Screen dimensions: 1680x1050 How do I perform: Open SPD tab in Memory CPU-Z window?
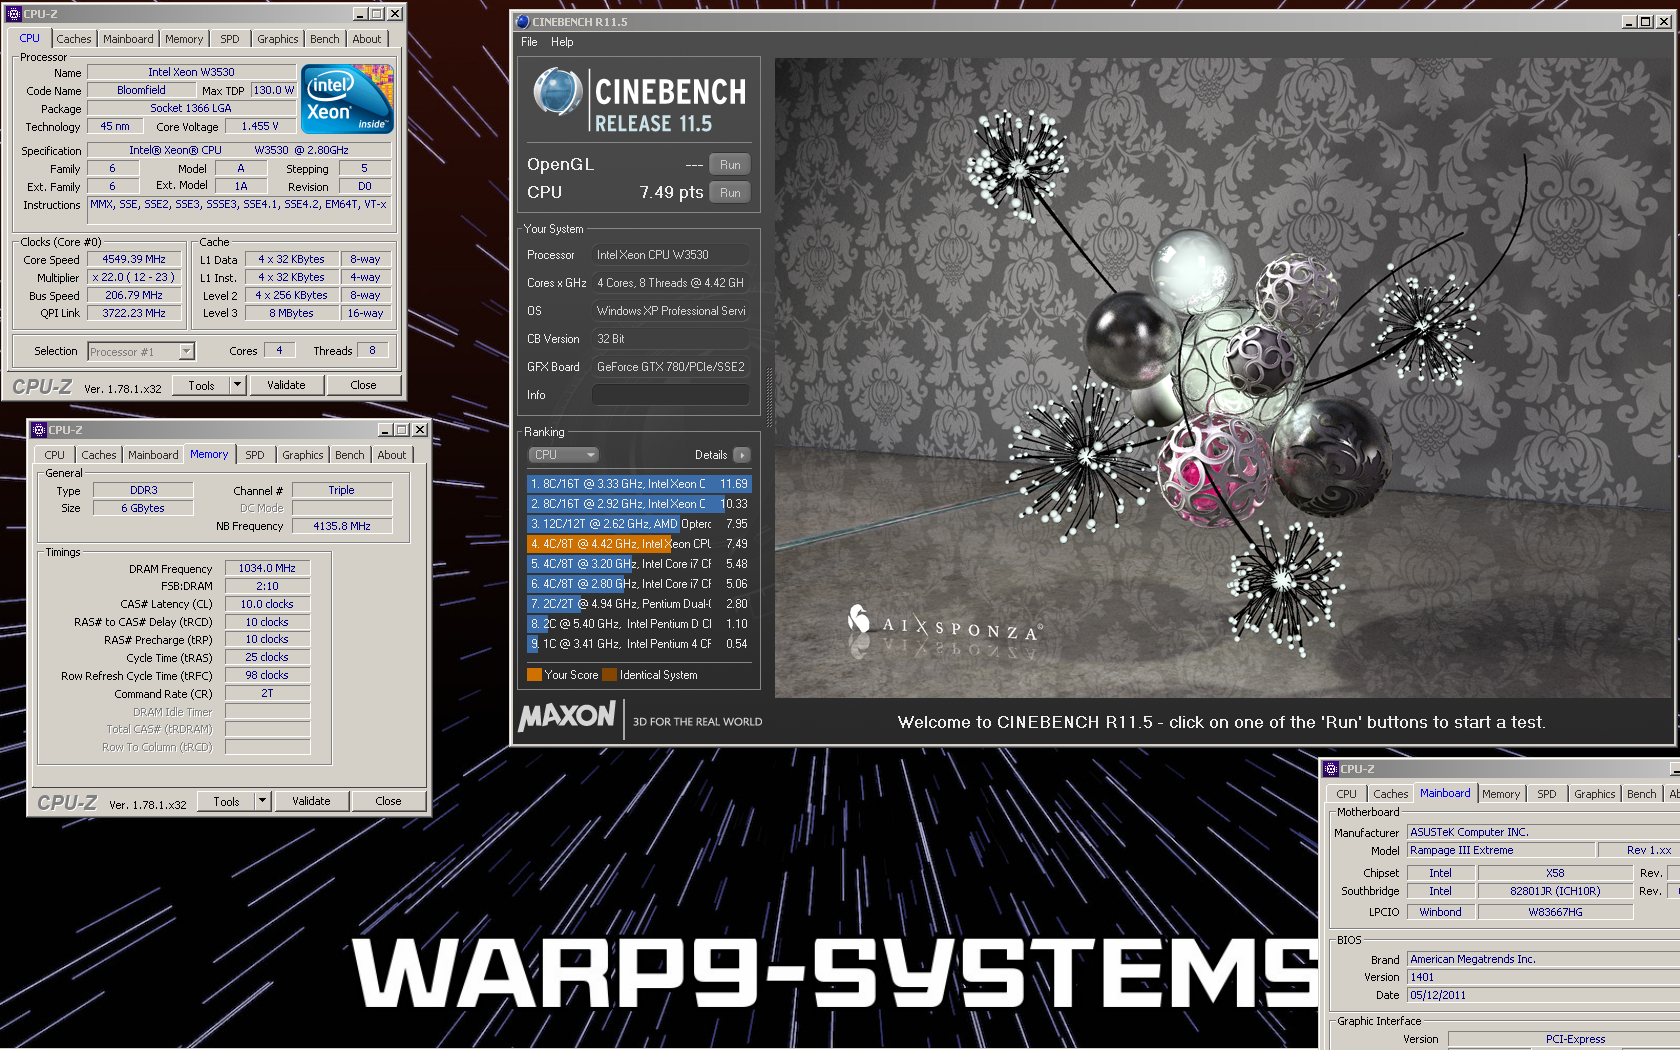click(255, 455)
